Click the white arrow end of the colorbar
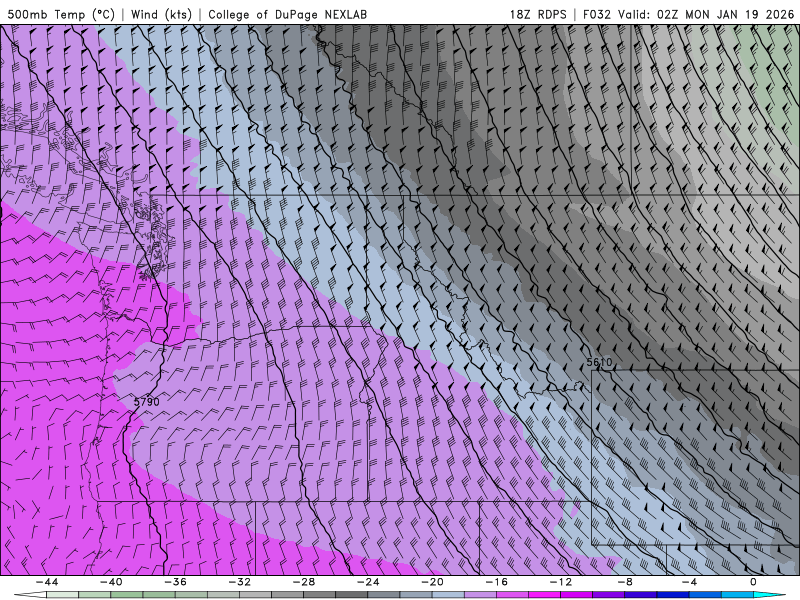The height and width of the screenshot is (600, 800). (x=30, y=595)
